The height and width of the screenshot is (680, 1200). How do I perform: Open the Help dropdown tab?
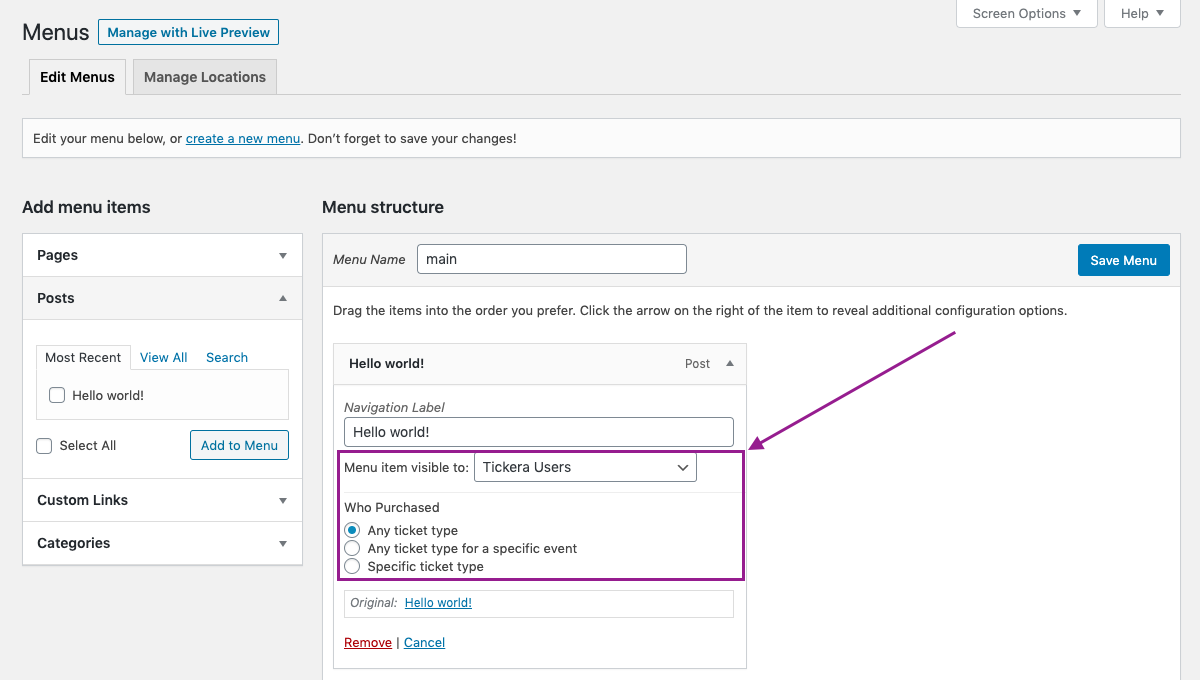click(1142, 13)
